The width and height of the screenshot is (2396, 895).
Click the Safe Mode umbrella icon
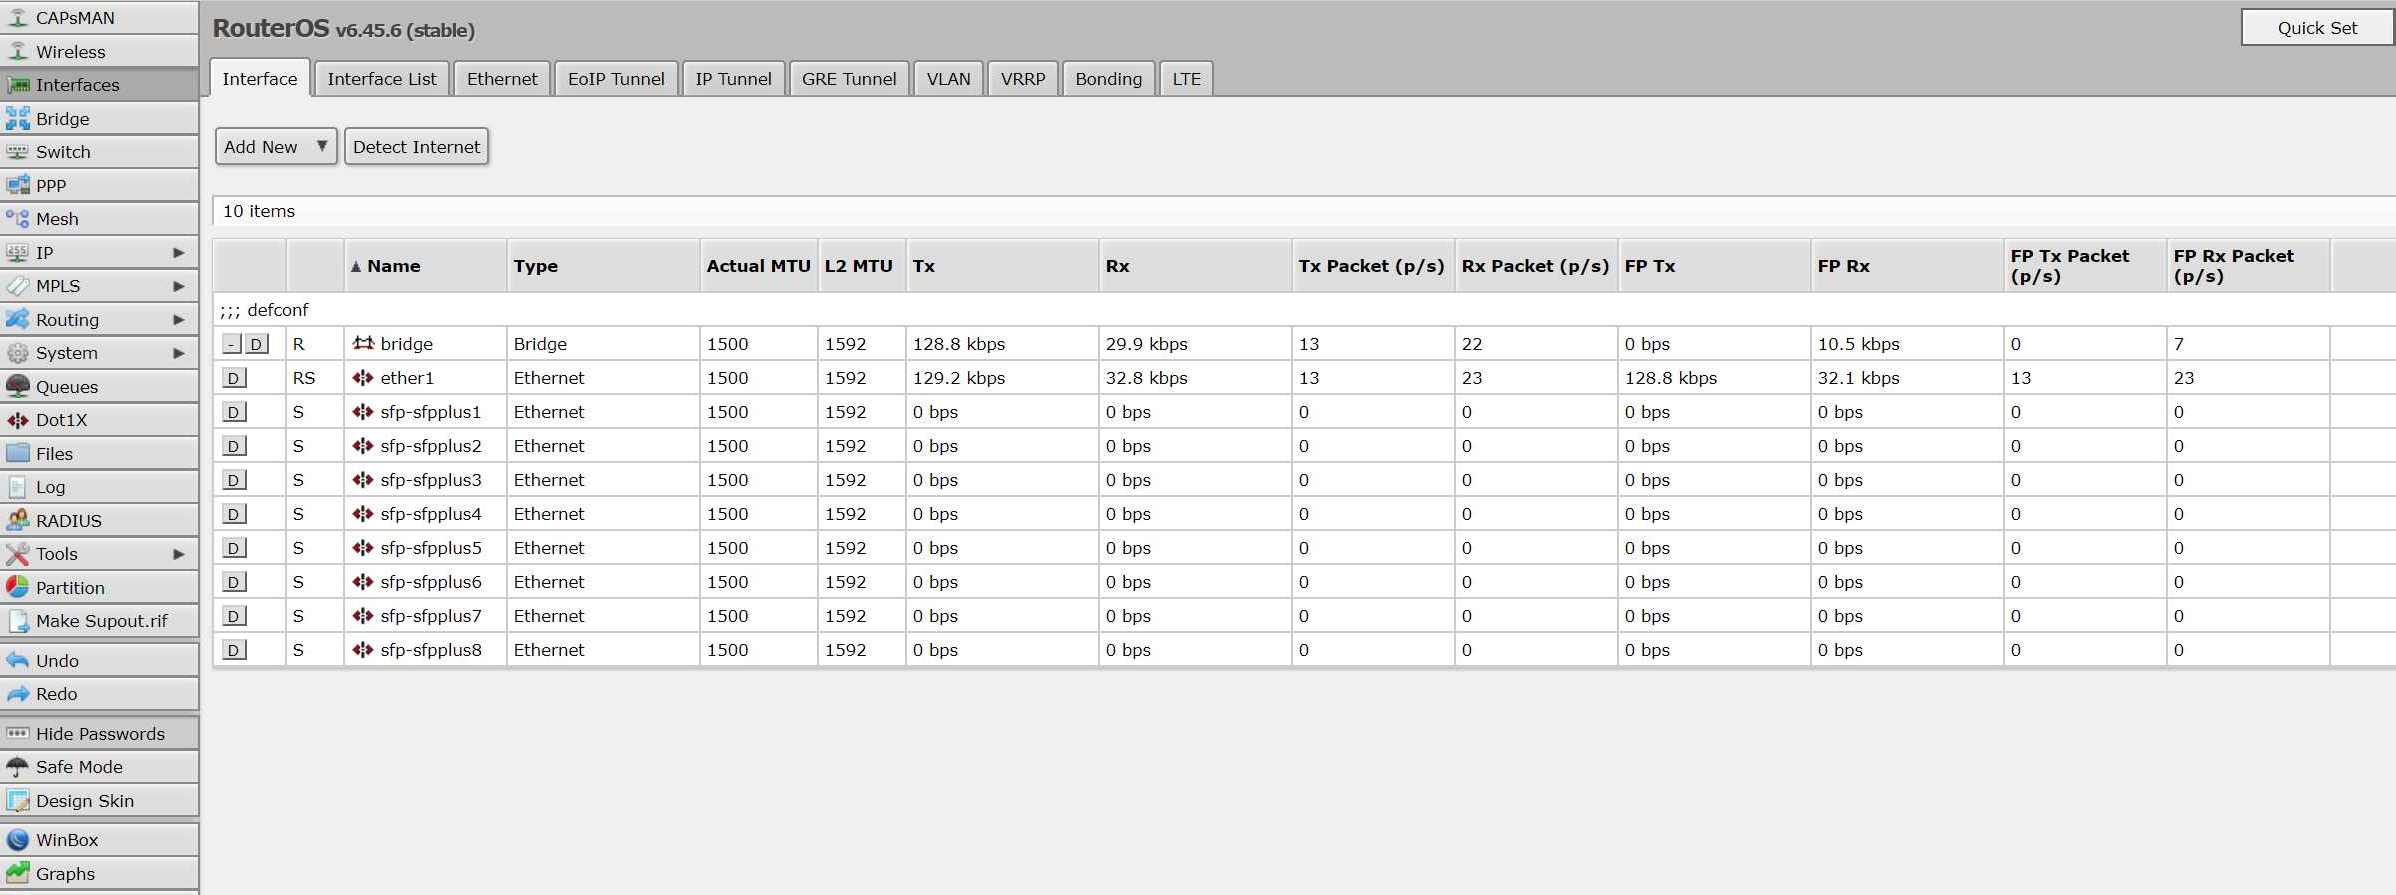(17, 767)
